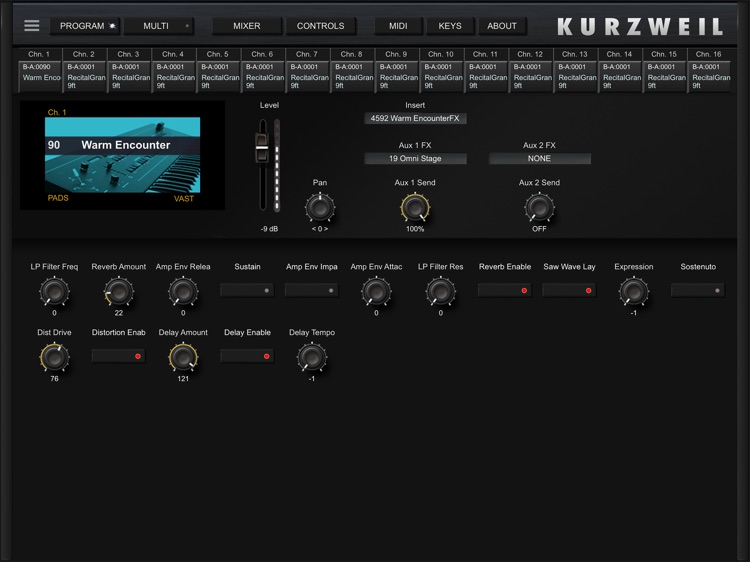Click the Aux 2 Send knob

point(539,208)
